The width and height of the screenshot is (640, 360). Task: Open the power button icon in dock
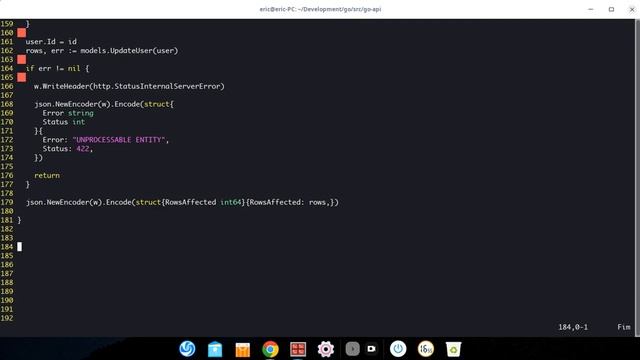[398, 349]
